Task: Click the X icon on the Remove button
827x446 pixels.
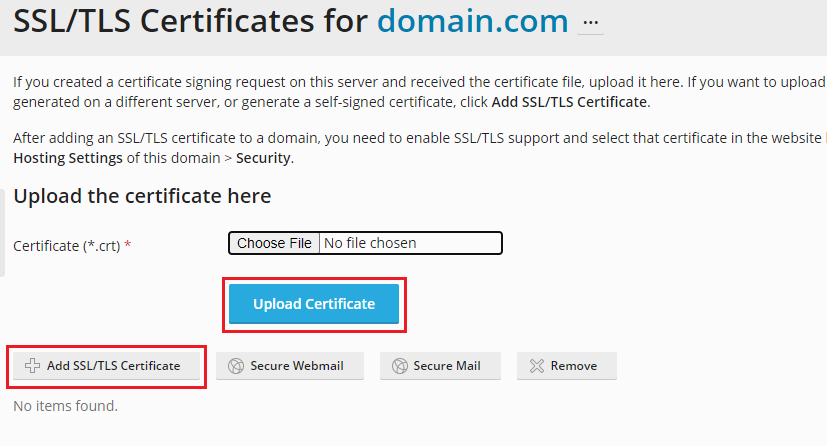Action: pyautogui.click(x=536, y=366)
